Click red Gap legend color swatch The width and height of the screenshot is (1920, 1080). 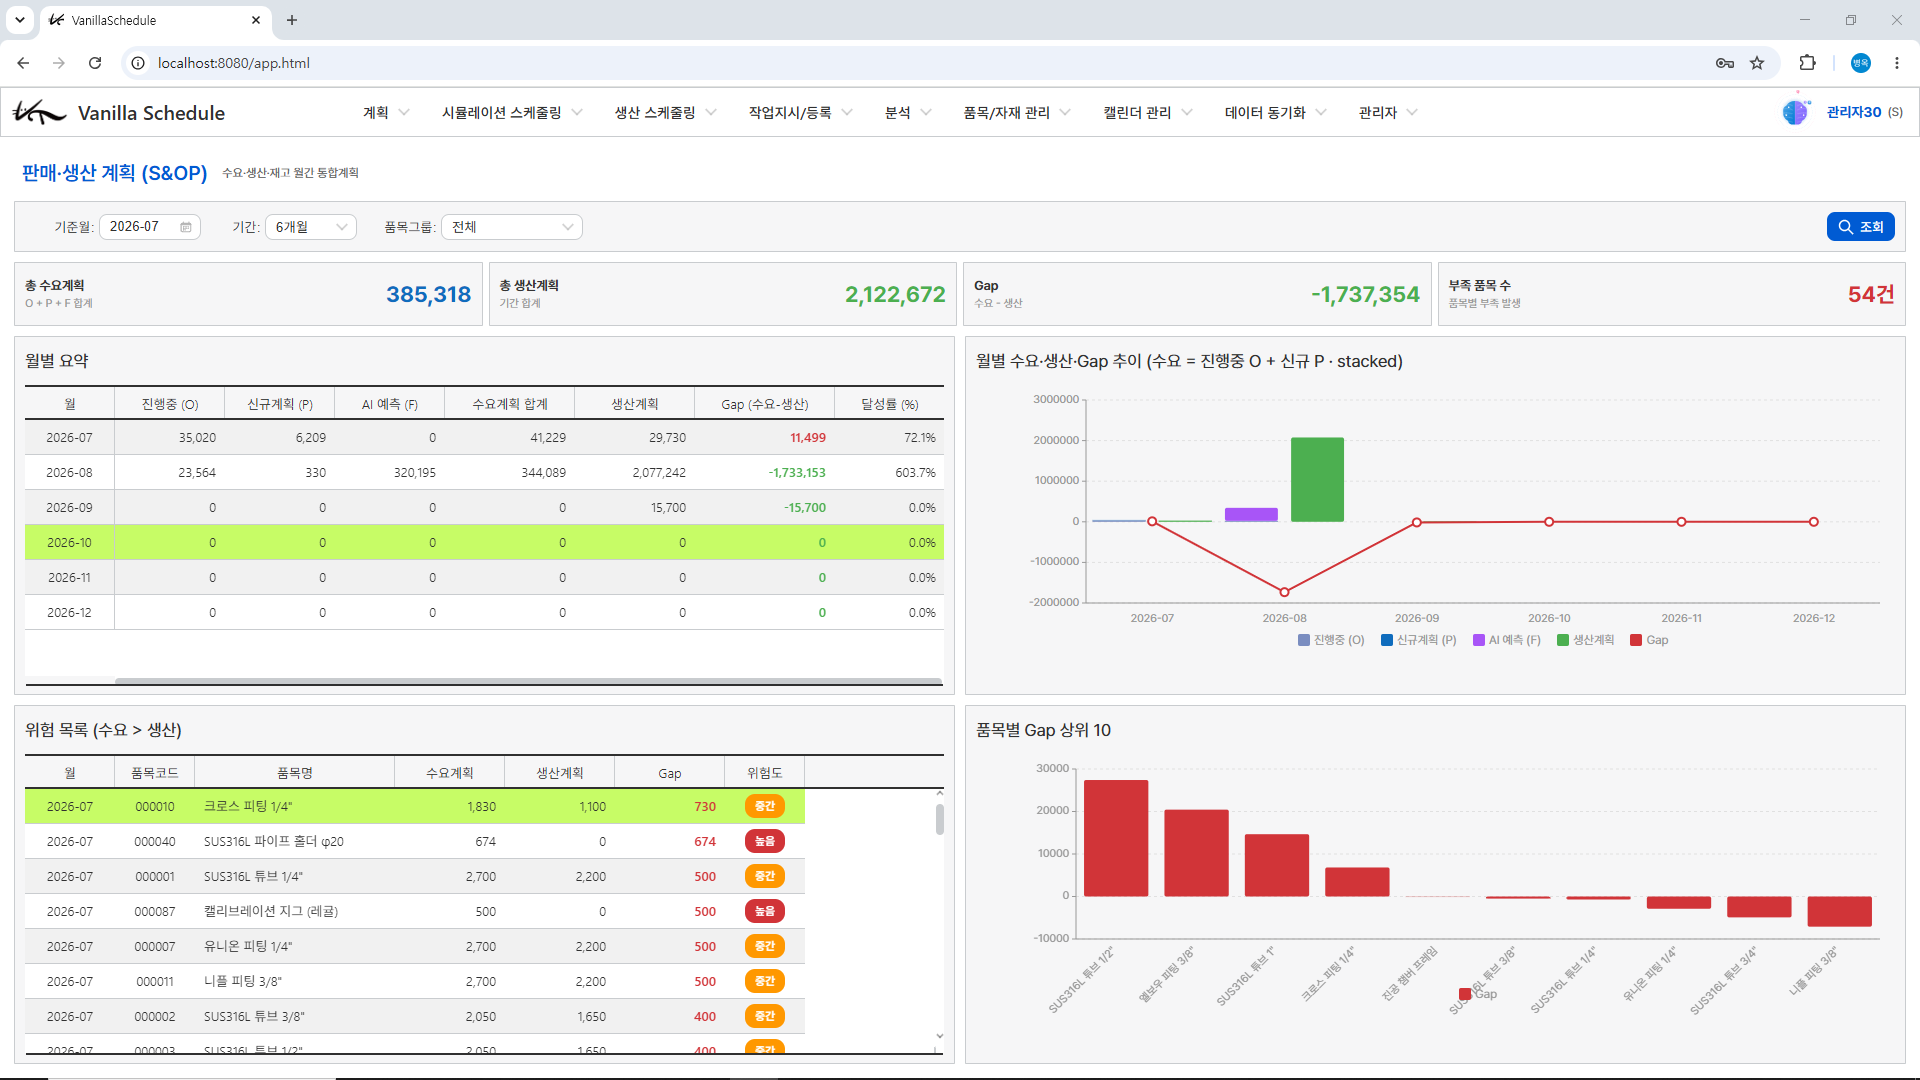point(1636,640)
